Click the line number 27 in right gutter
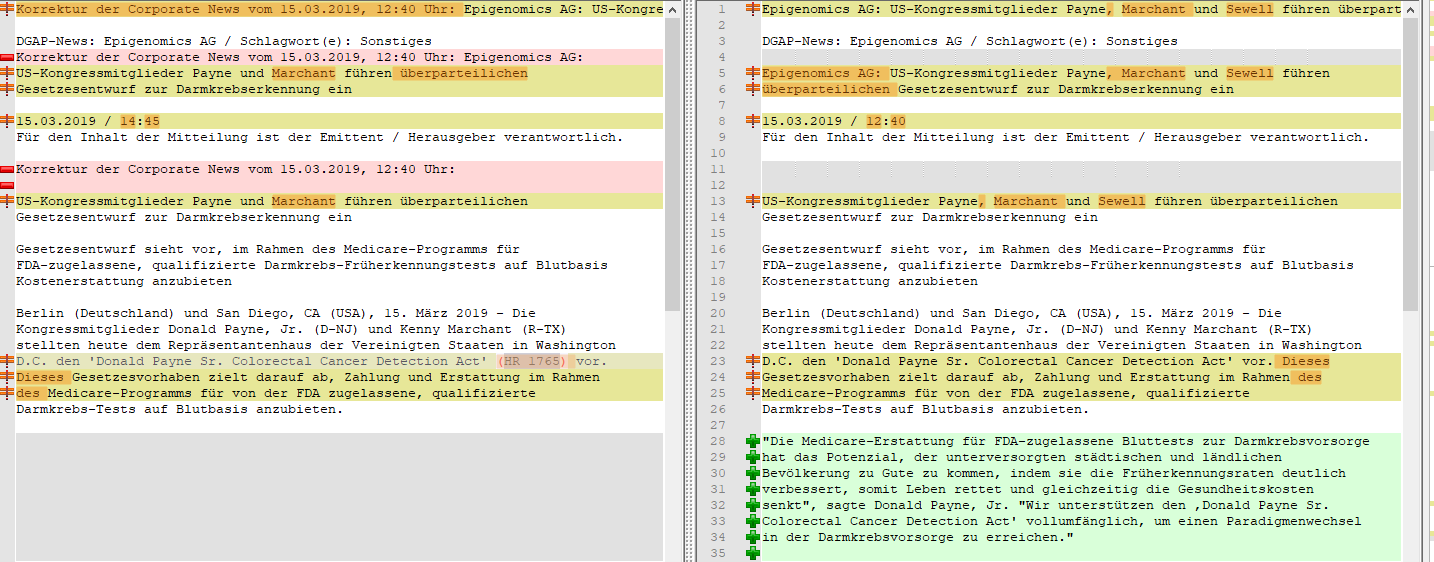The width and height of the screenshot is (1434, 562). pos(716,425)
